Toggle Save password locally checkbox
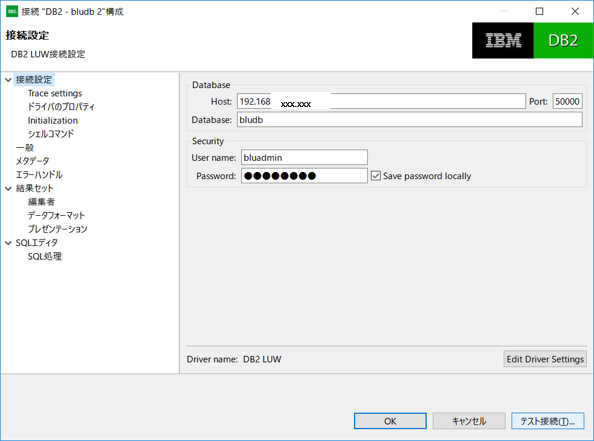Image resolution: width=594 pixels, height=441 pixels. click(375, 176)
